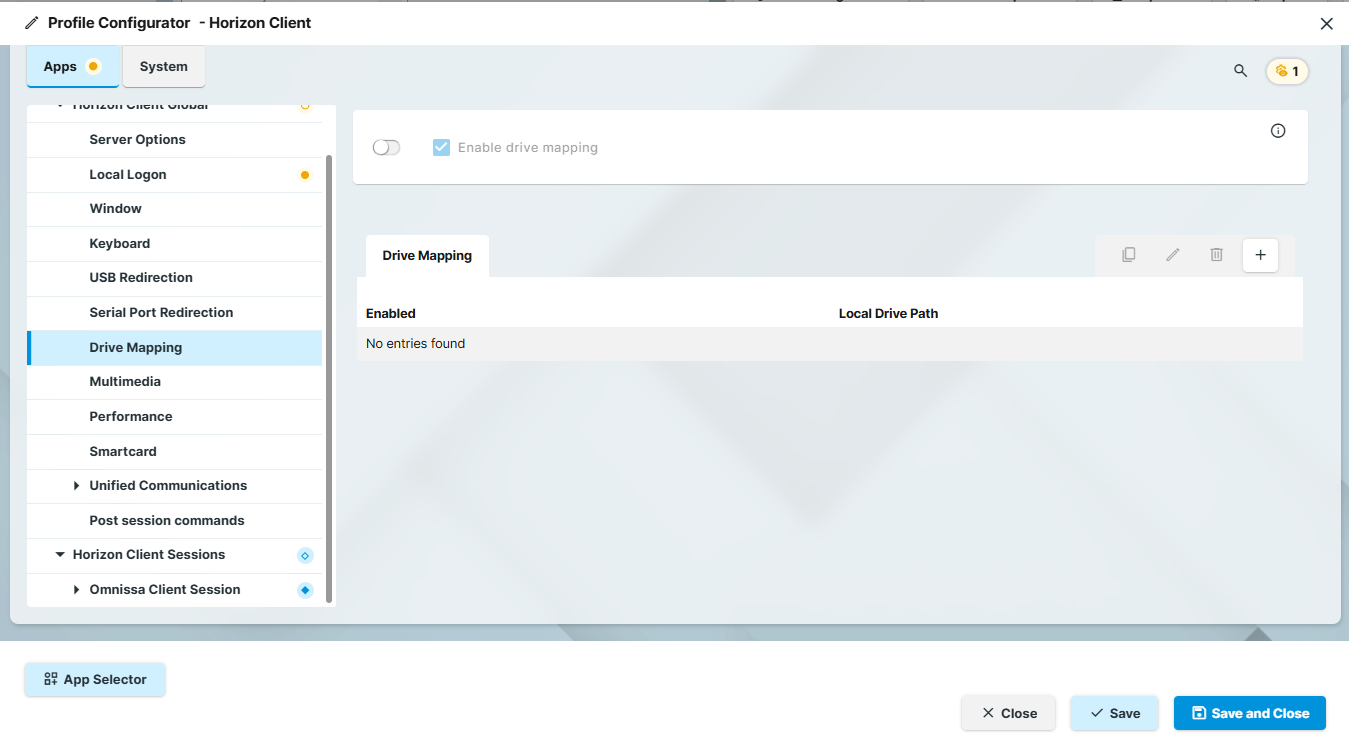Expand the Omnissa Client Session tree node
The width and height of the screenshot is (1349, 736).
click(76, 589)
